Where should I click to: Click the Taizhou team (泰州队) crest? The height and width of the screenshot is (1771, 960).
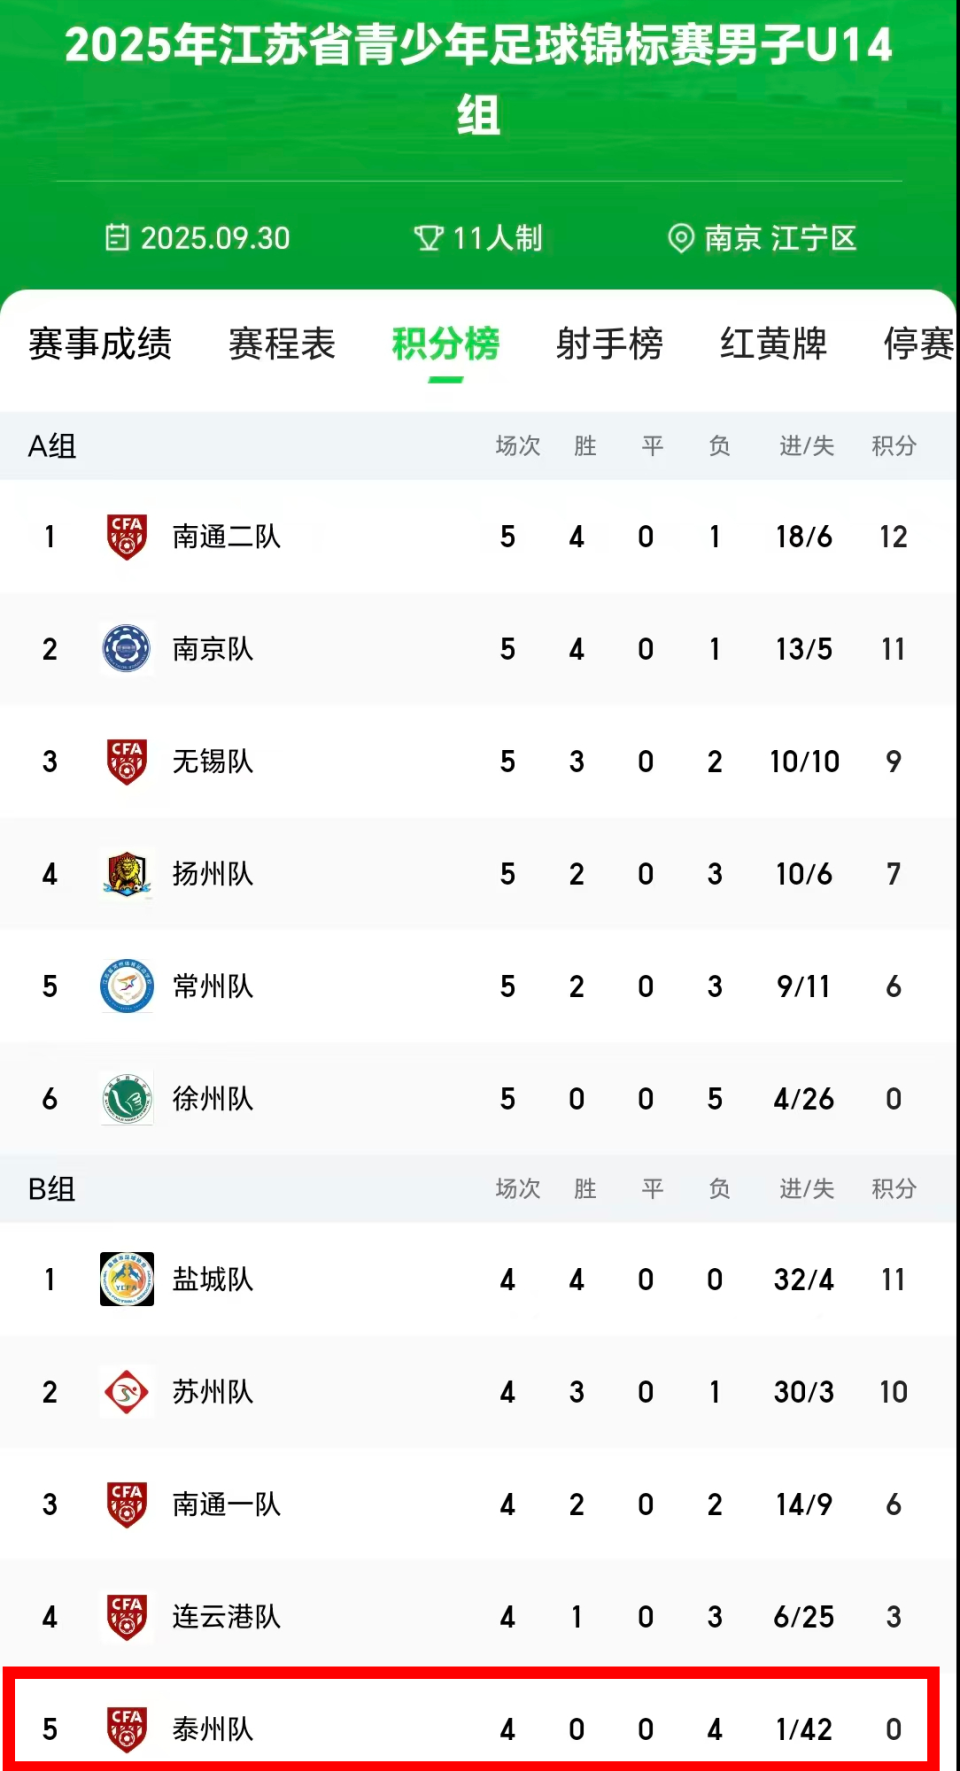click(127, 1729)
